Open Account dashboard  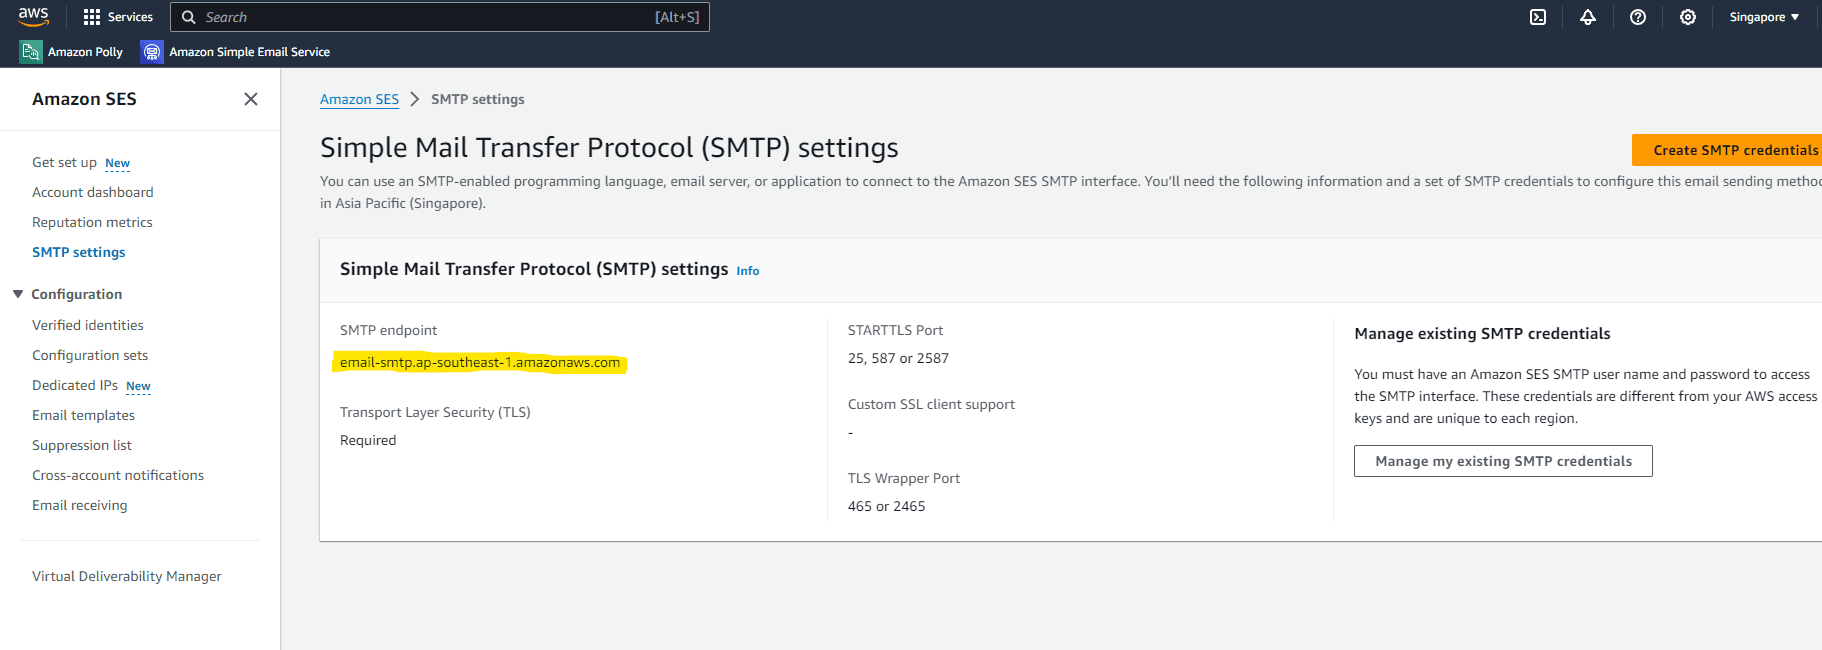tap(93, 192)
